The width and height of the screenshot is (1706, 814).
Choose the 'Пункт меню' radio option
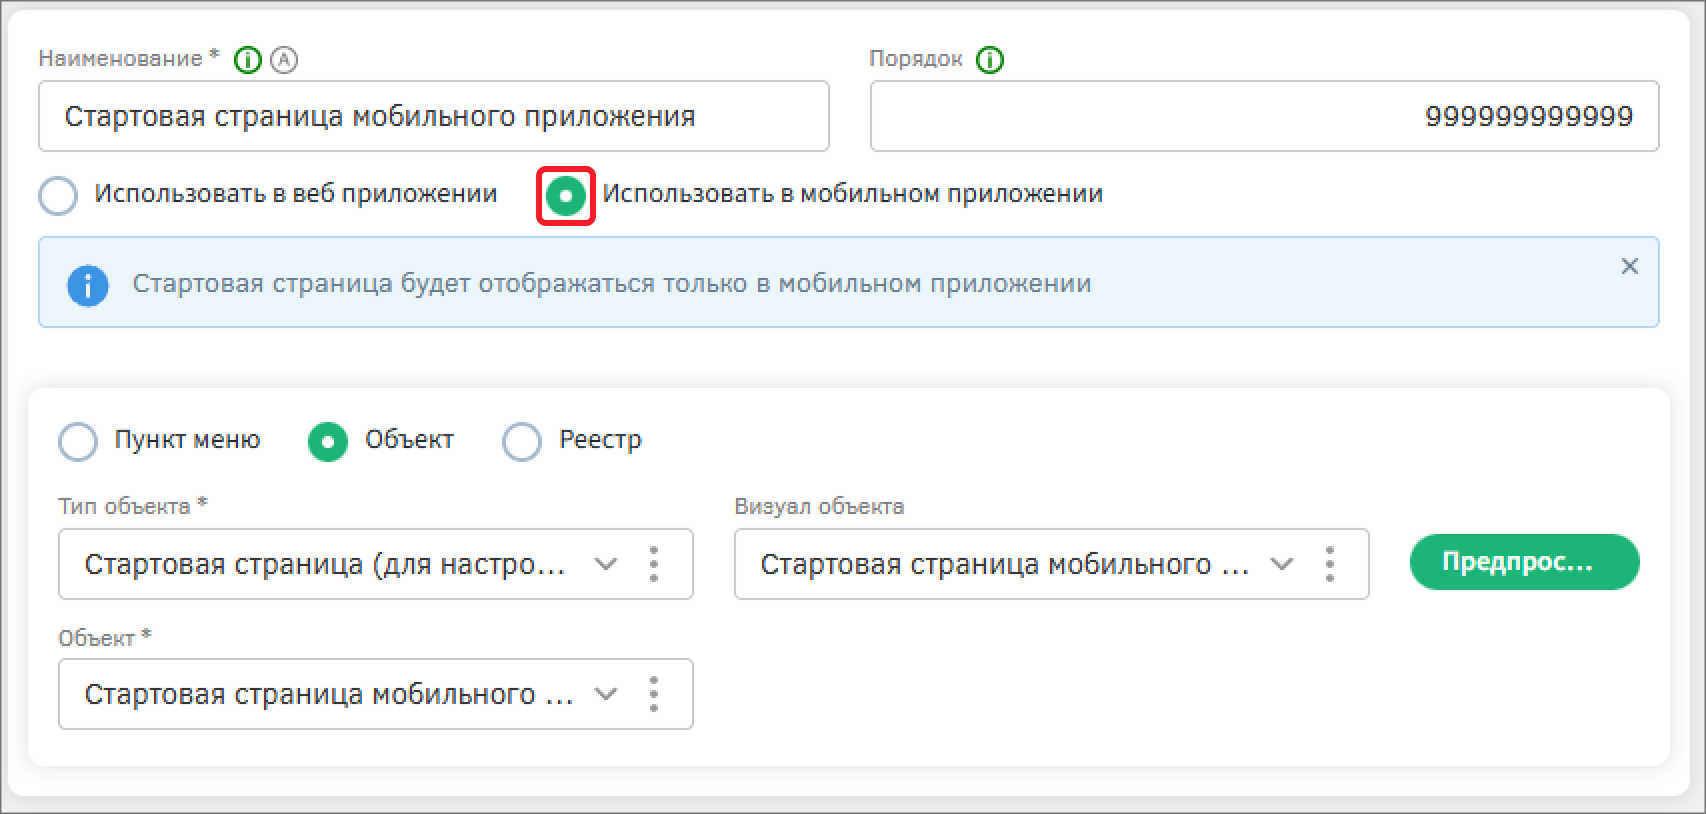[x=78, y=441]
